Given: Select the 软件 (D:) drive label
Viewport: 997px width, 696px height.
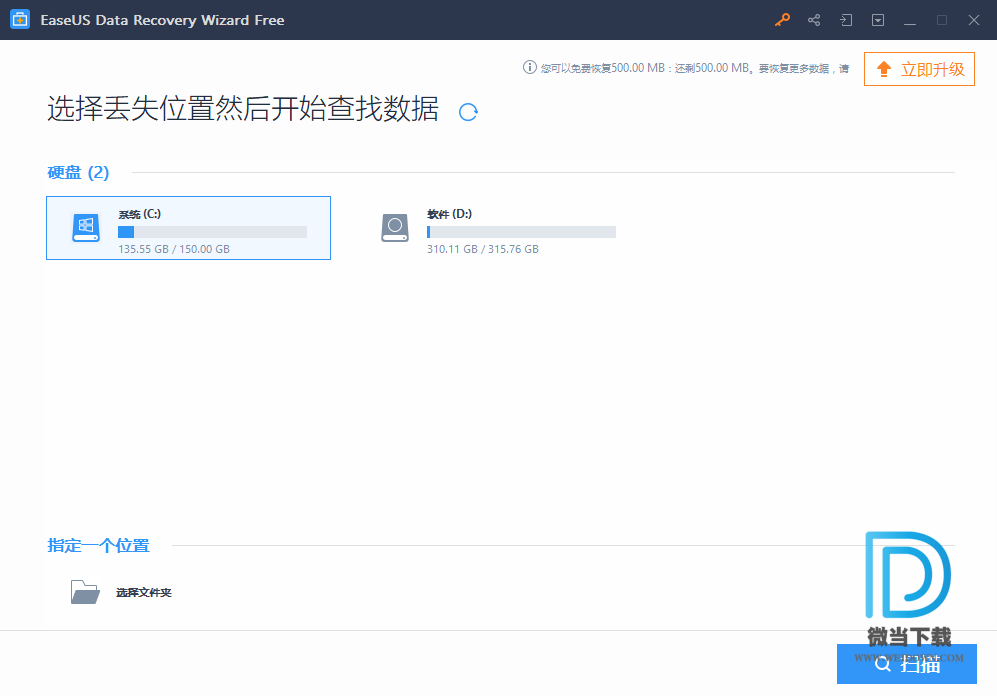Looking at the screenshot, I should coord(449,214).
